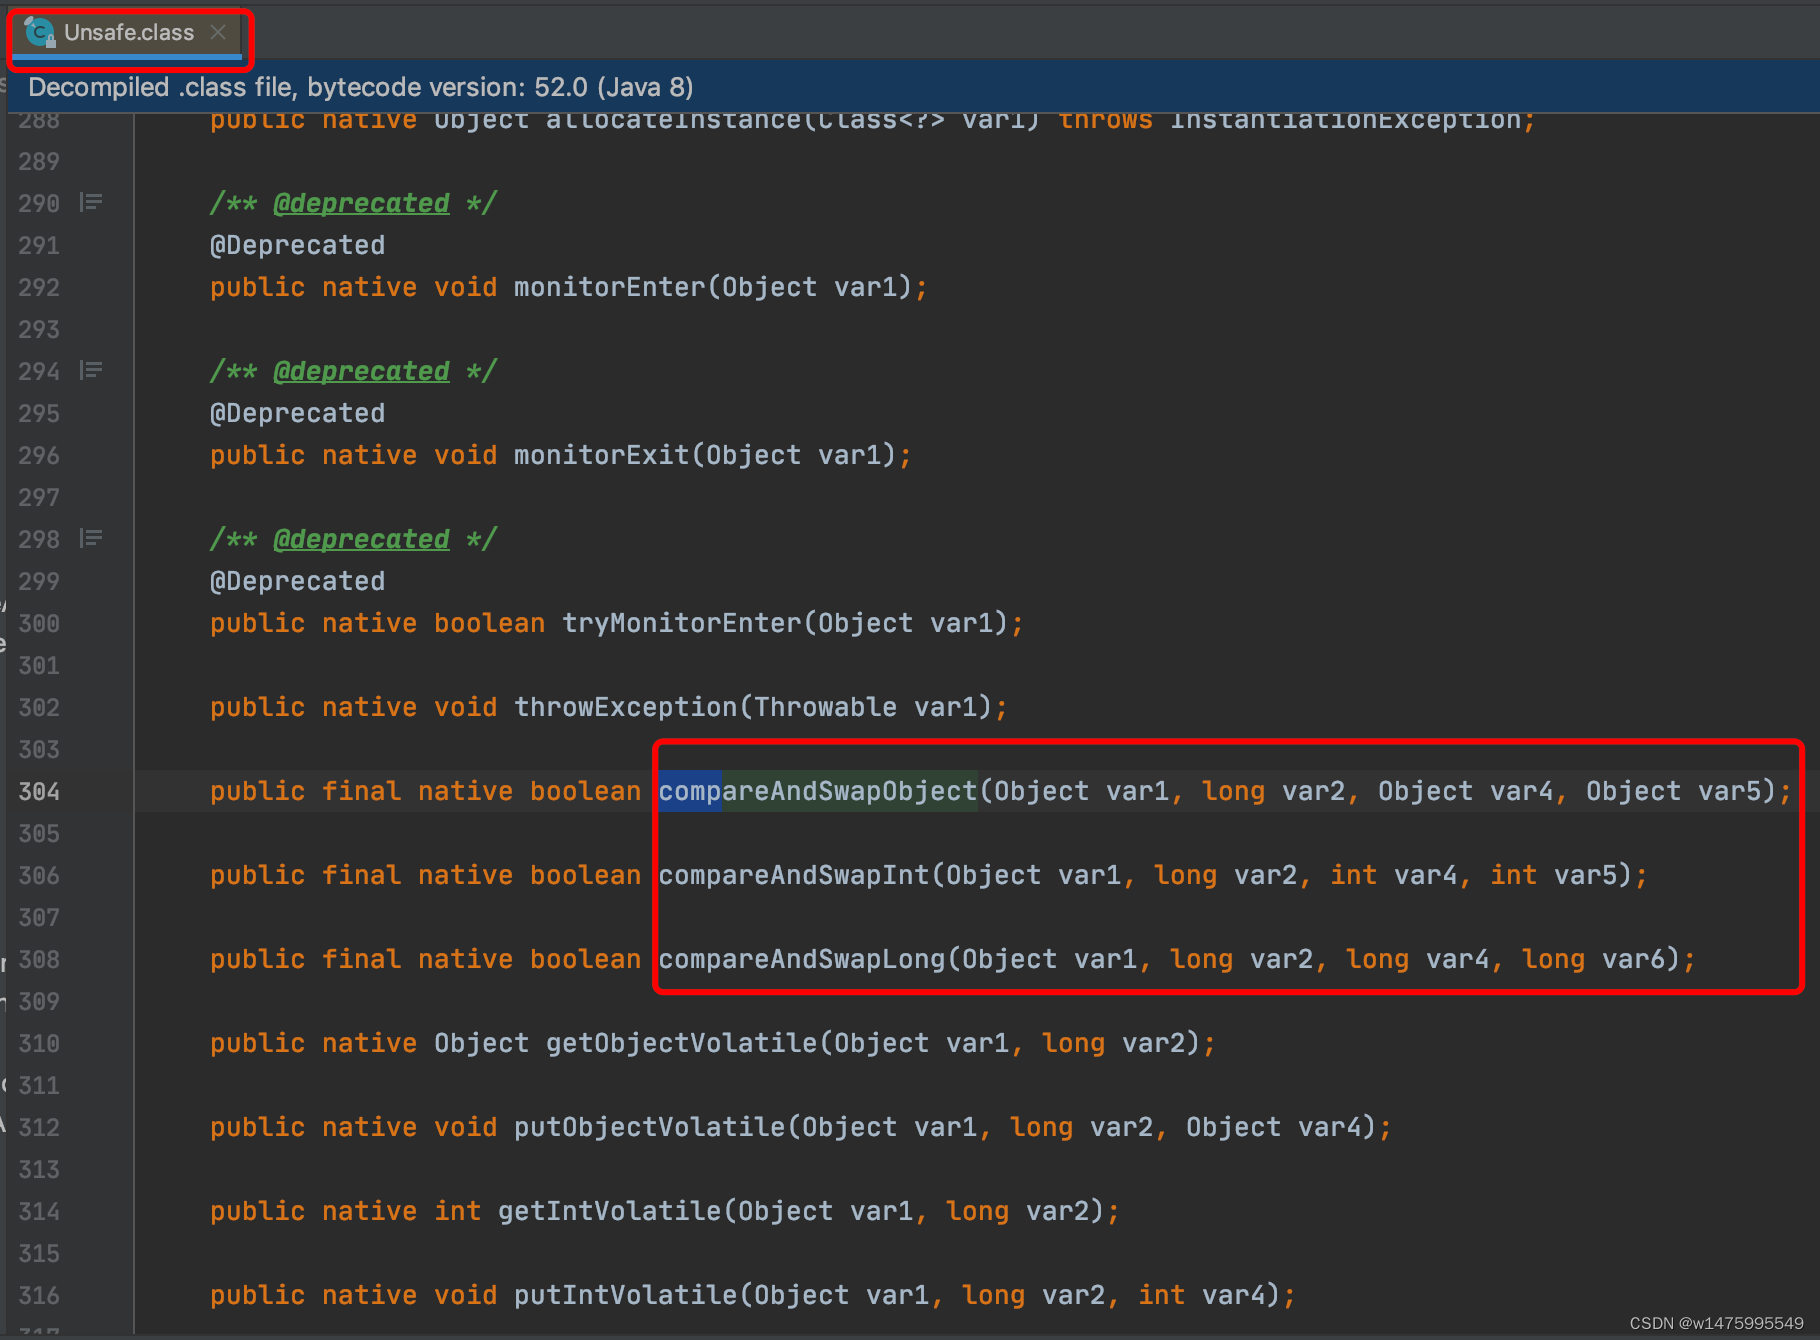
Task: Click 'final' keyword on line 306
Action: [362, 875]
